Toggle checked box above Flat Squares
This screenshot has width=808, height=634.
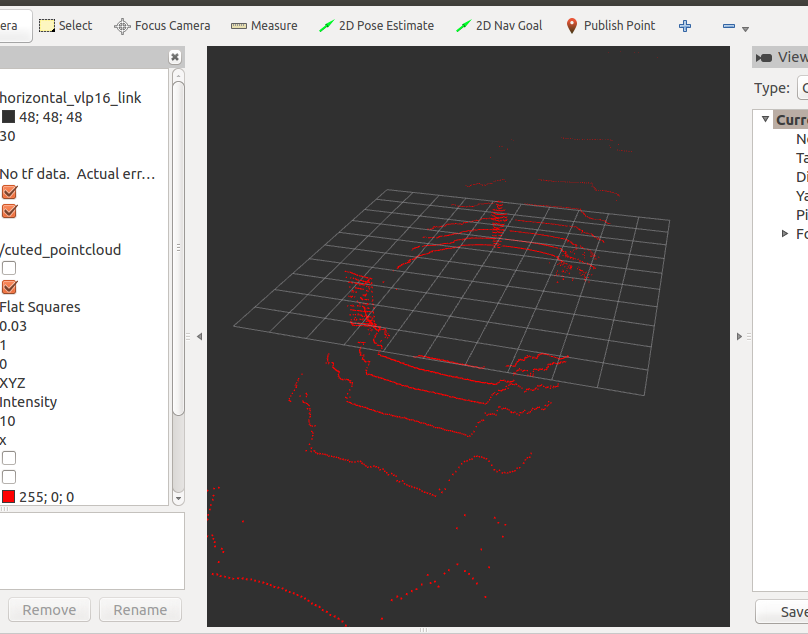[9, 287]
